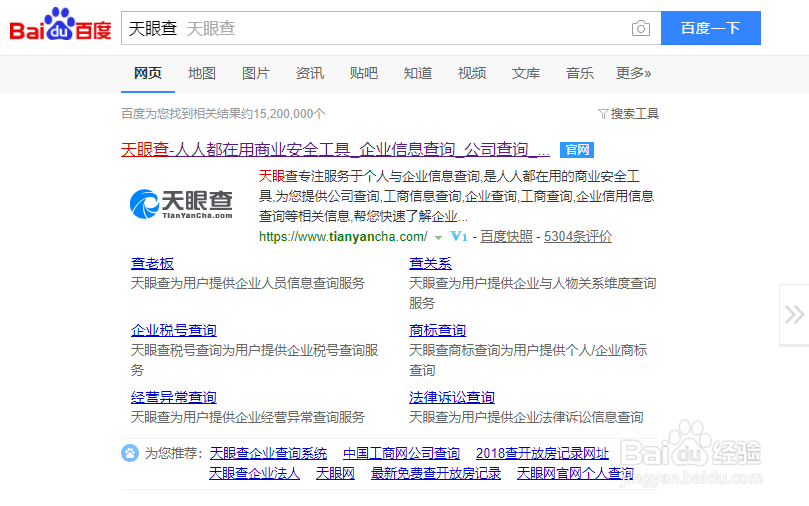This screenshot has width=809, height=506.
Task: Expand the dropdown arrow beside the URL
Action: [439, 238]
